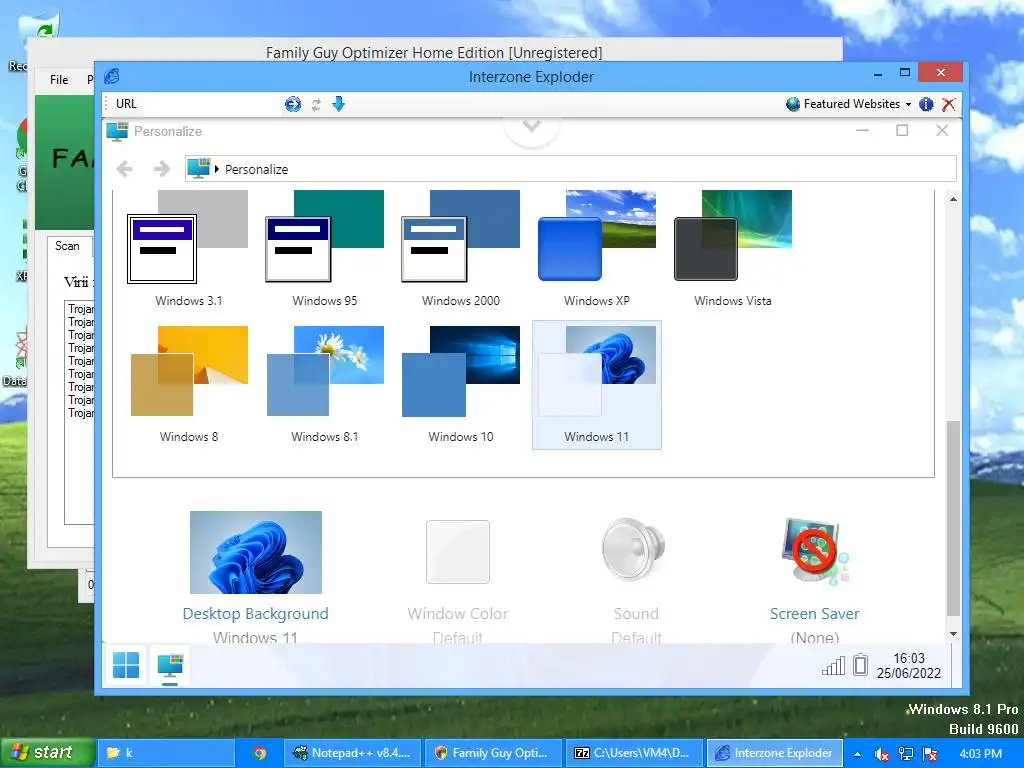
Task: Click the blue go arrow beside URL
Action: click(x=293, y=104)
